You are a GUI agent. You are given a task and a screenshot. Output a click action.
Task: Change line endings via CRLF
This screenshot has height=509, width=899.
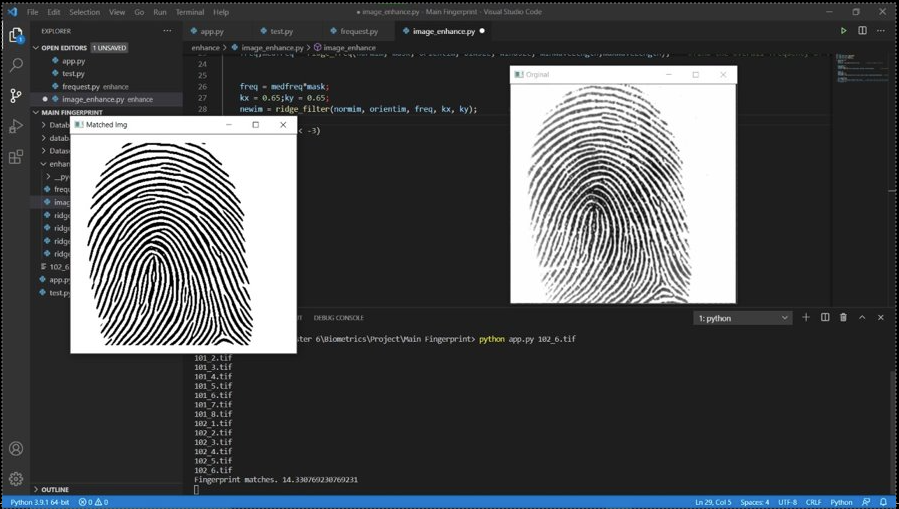click(x=814, y=502)
